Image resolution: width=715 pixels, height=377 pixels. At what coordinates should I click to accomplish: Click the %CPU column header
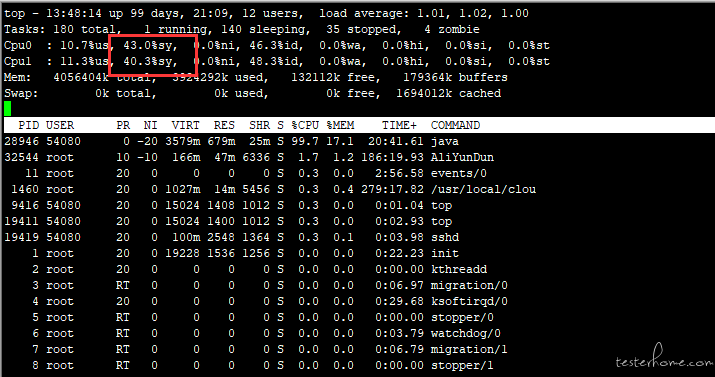coord(305,125)
